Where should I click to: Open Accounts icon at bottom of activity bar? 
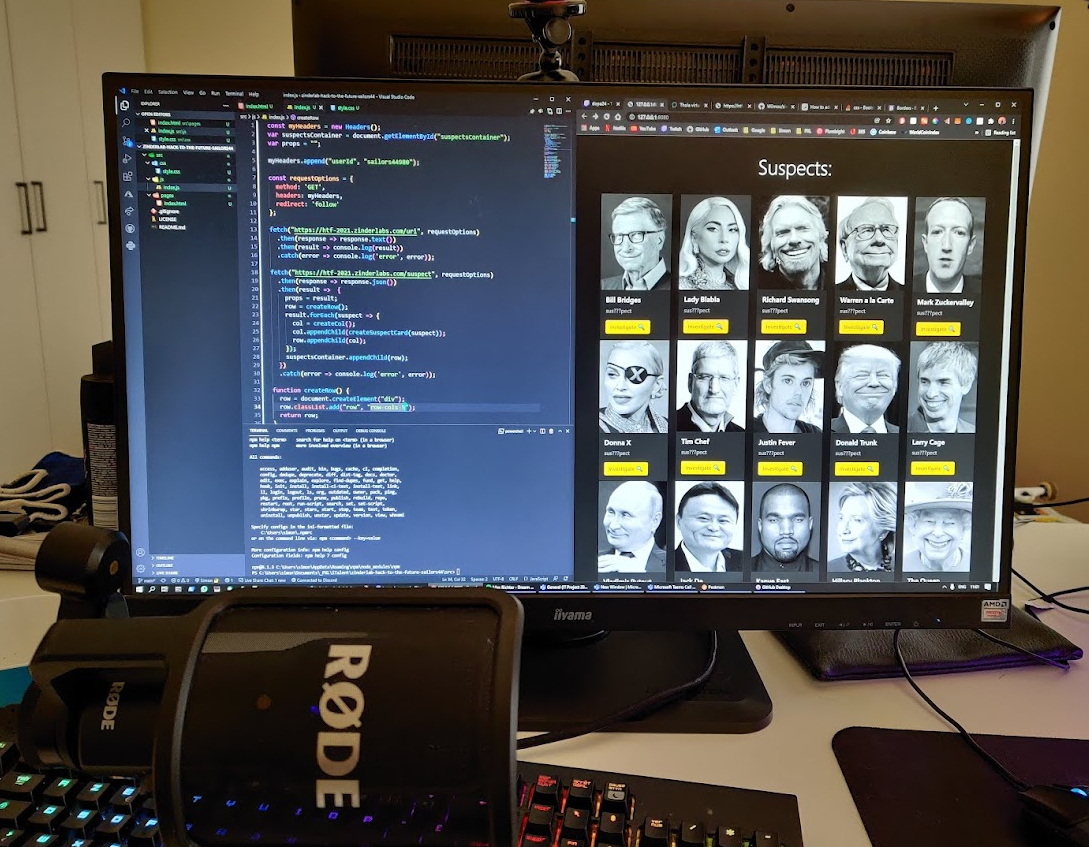pos(140,553)
